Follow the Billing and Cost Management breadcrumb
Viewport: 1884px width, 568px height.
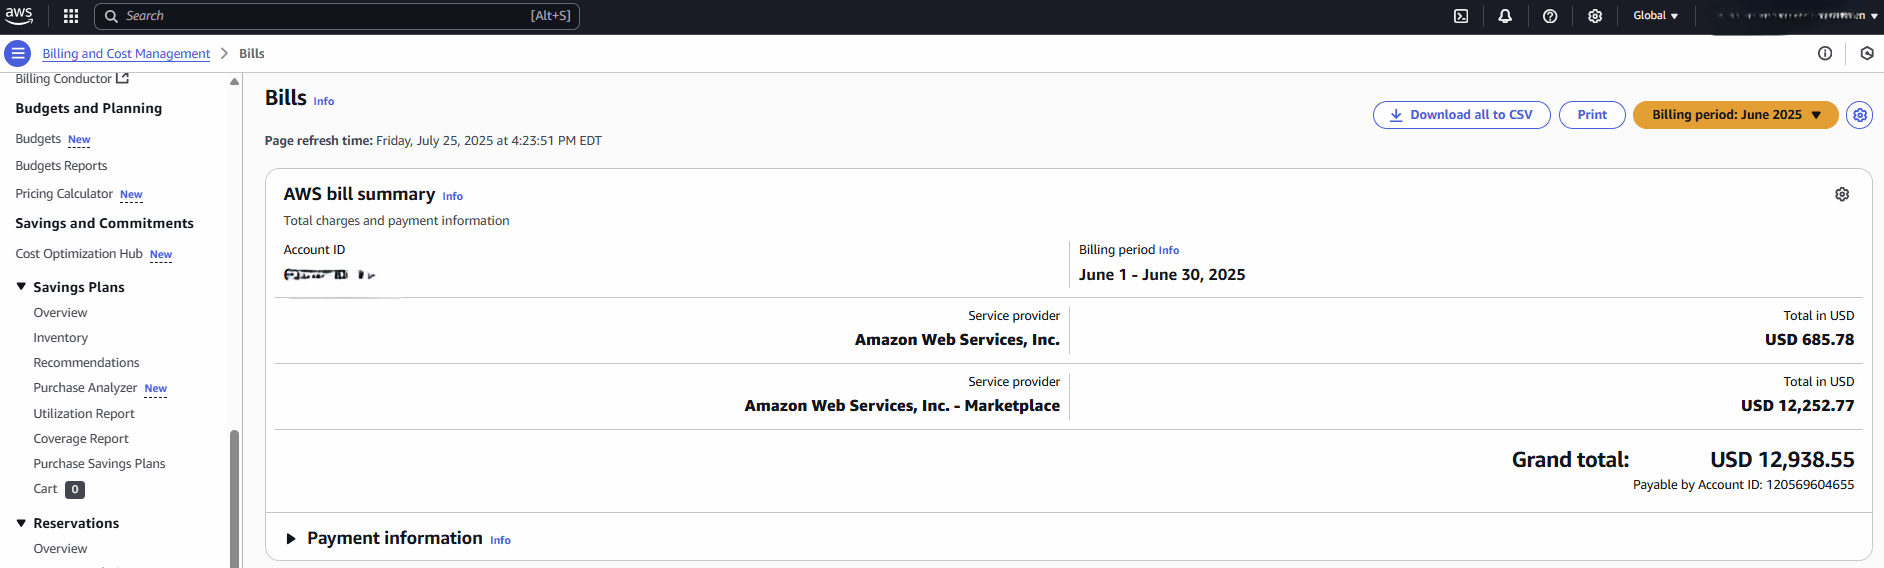coord(126,54)
